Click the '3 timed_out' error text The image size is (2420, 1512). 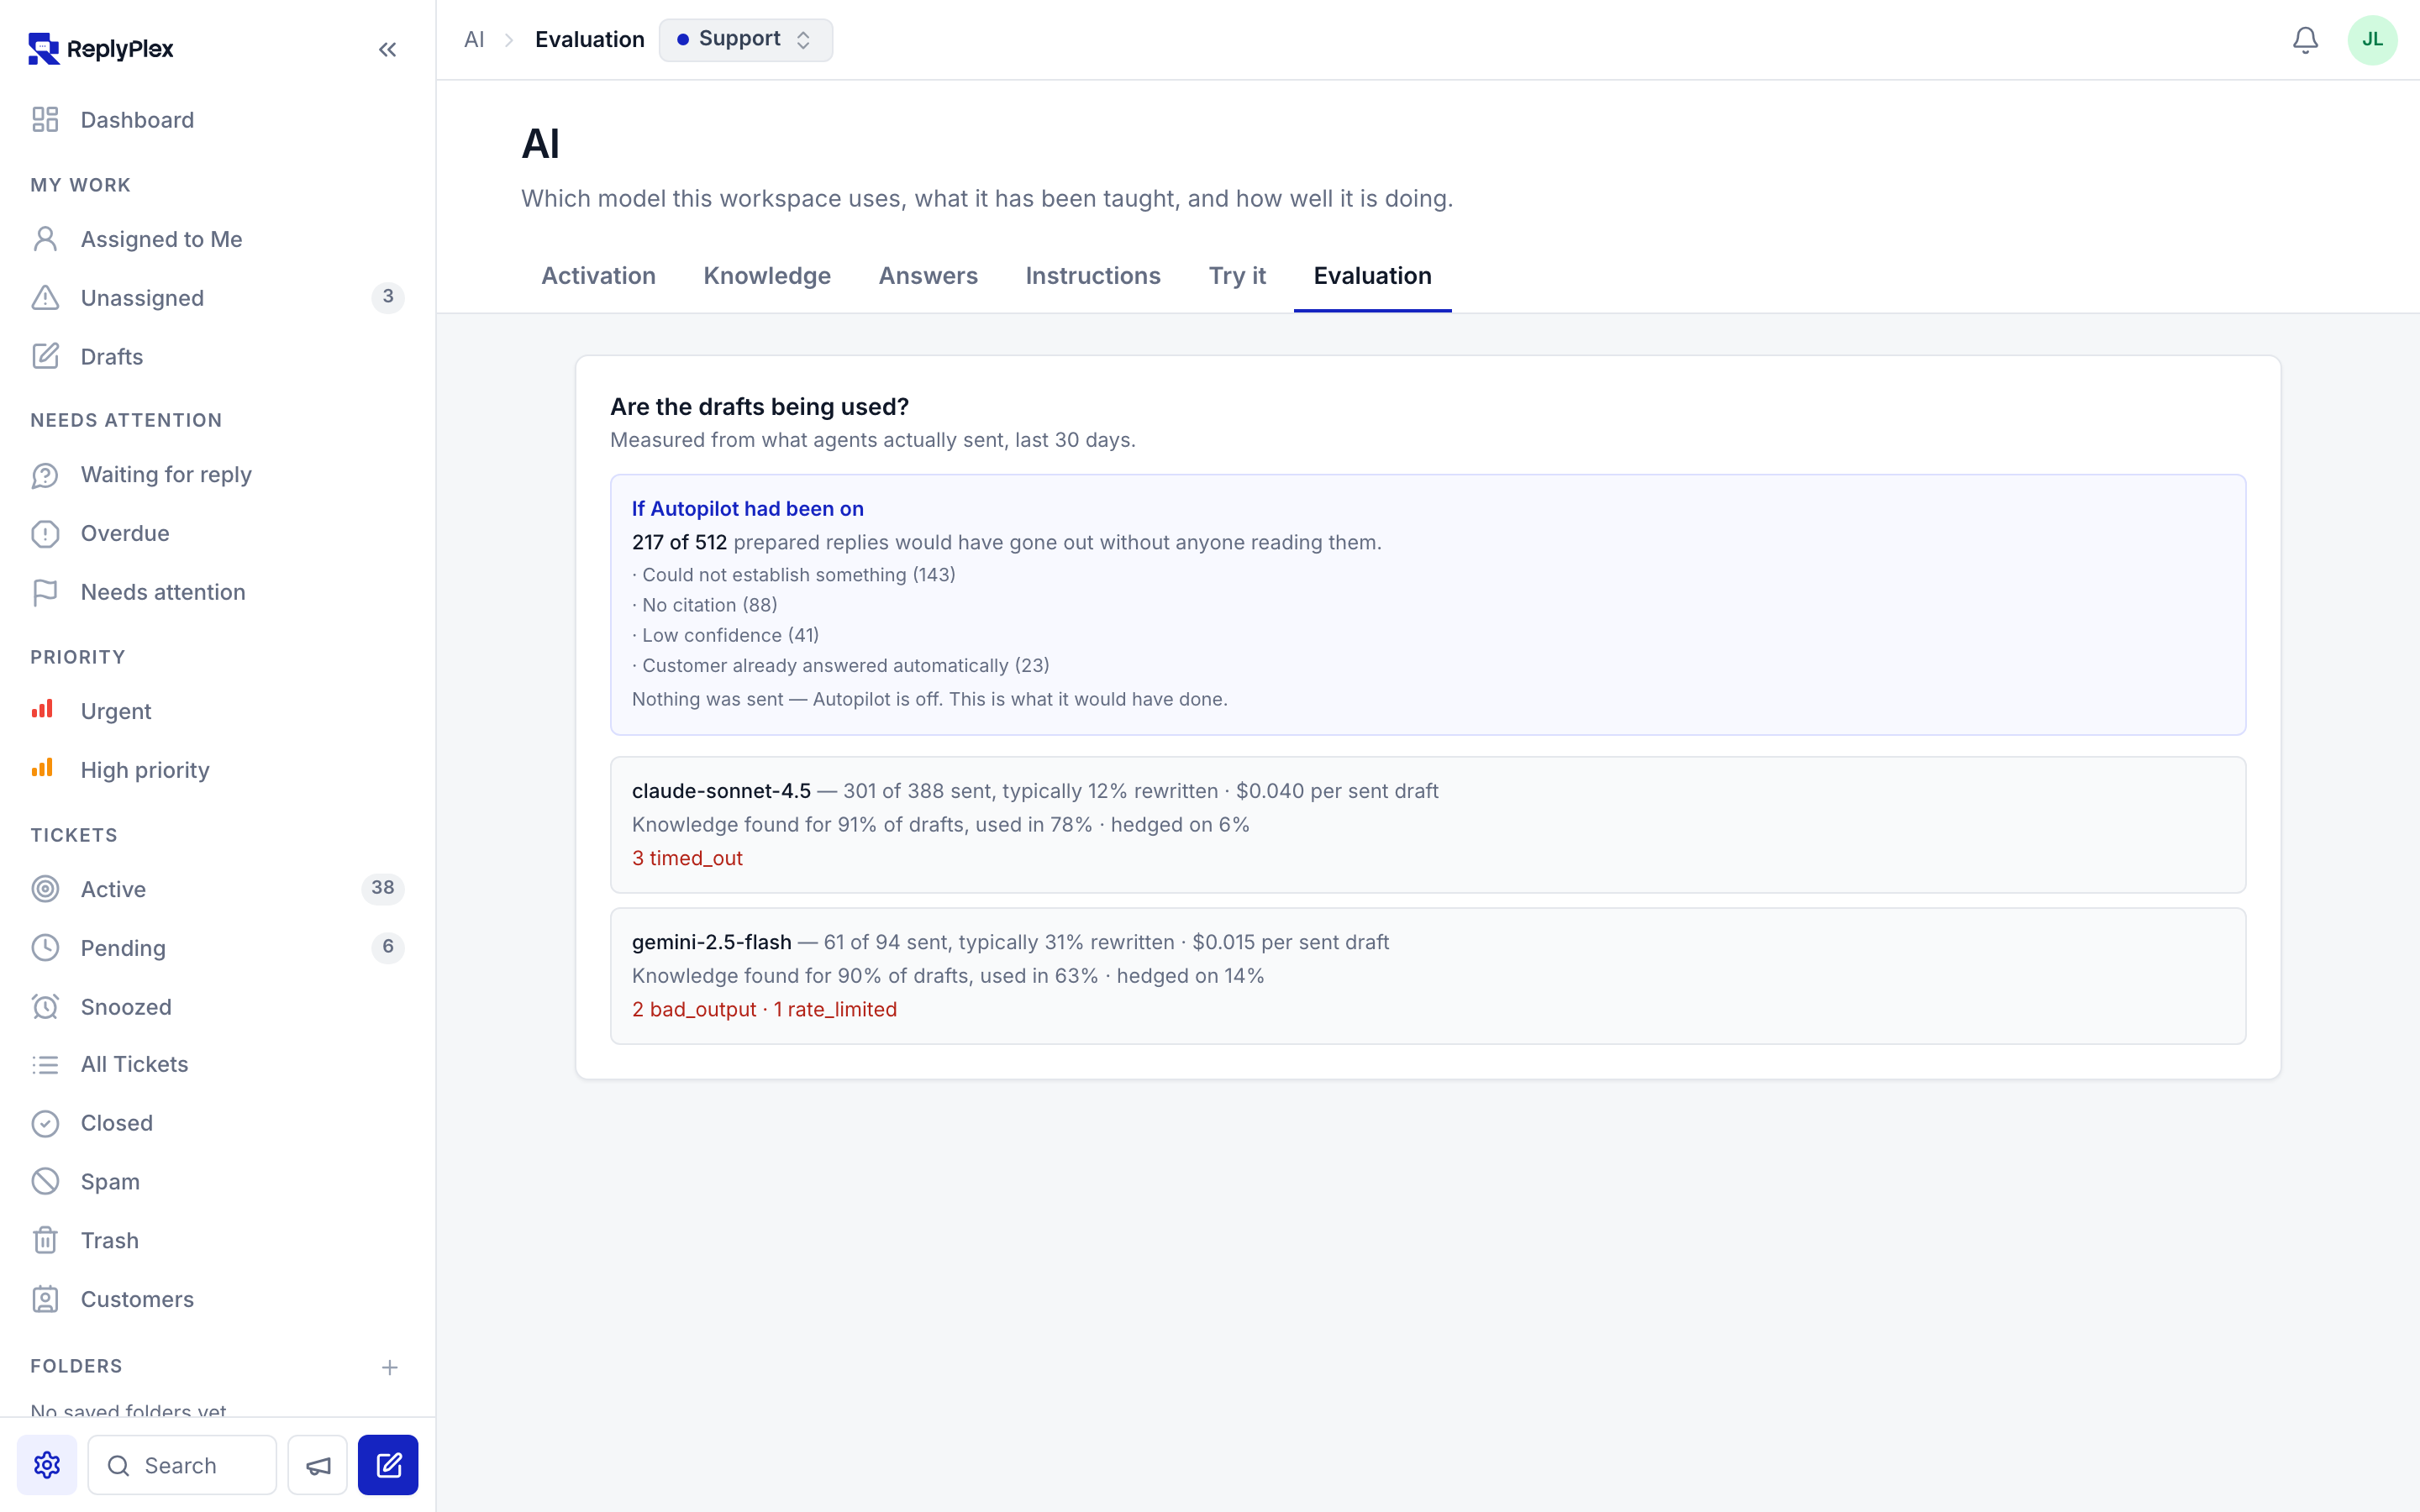[687, 858]
